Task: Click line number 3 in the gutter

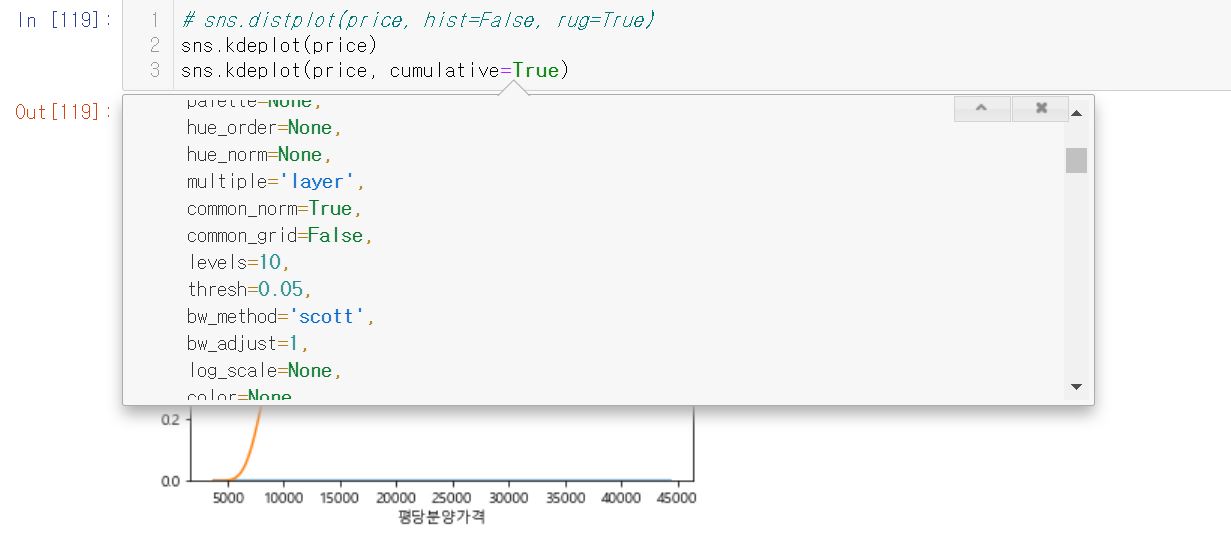Action: (x=155, y=70)
